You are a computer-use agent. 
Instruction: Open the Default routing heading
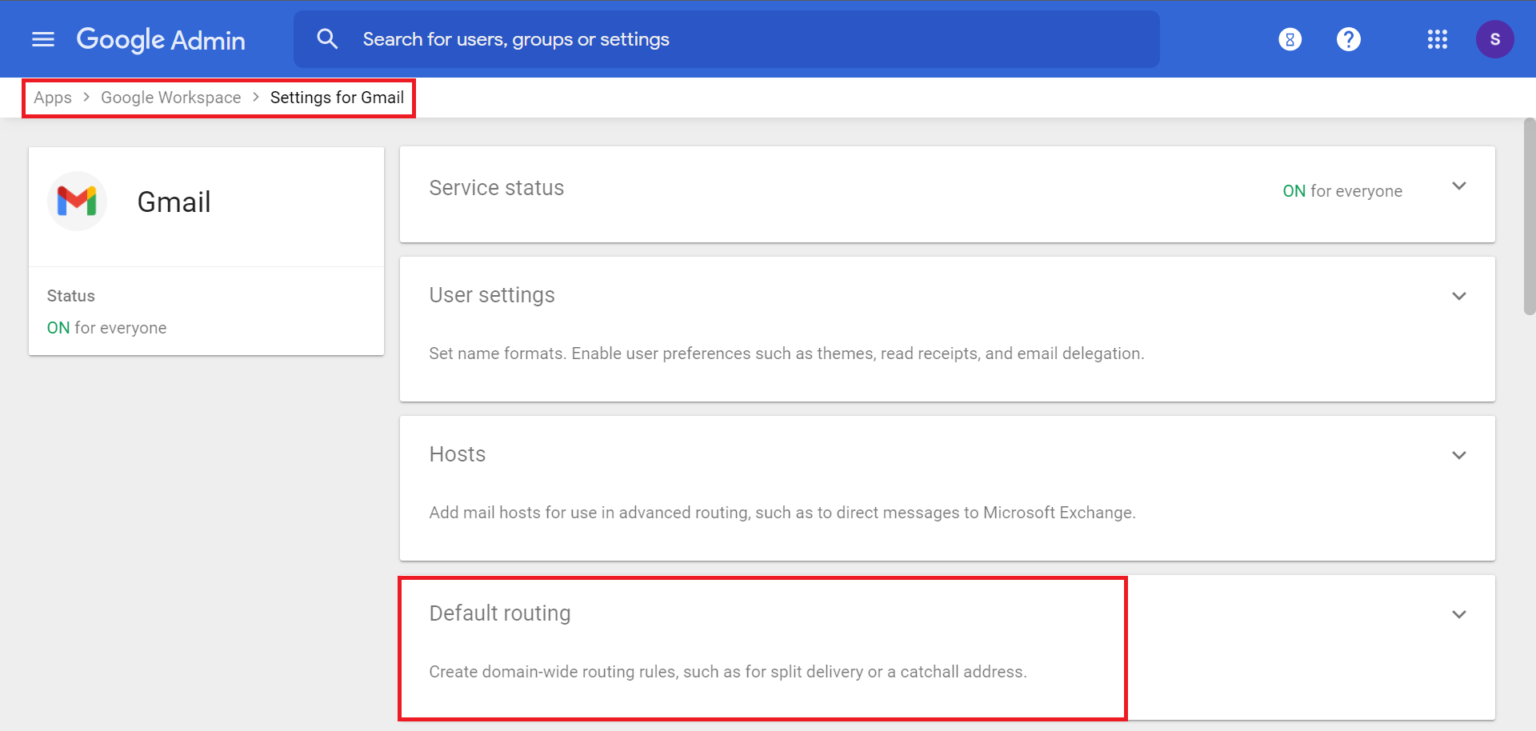[x=500, y=613]
